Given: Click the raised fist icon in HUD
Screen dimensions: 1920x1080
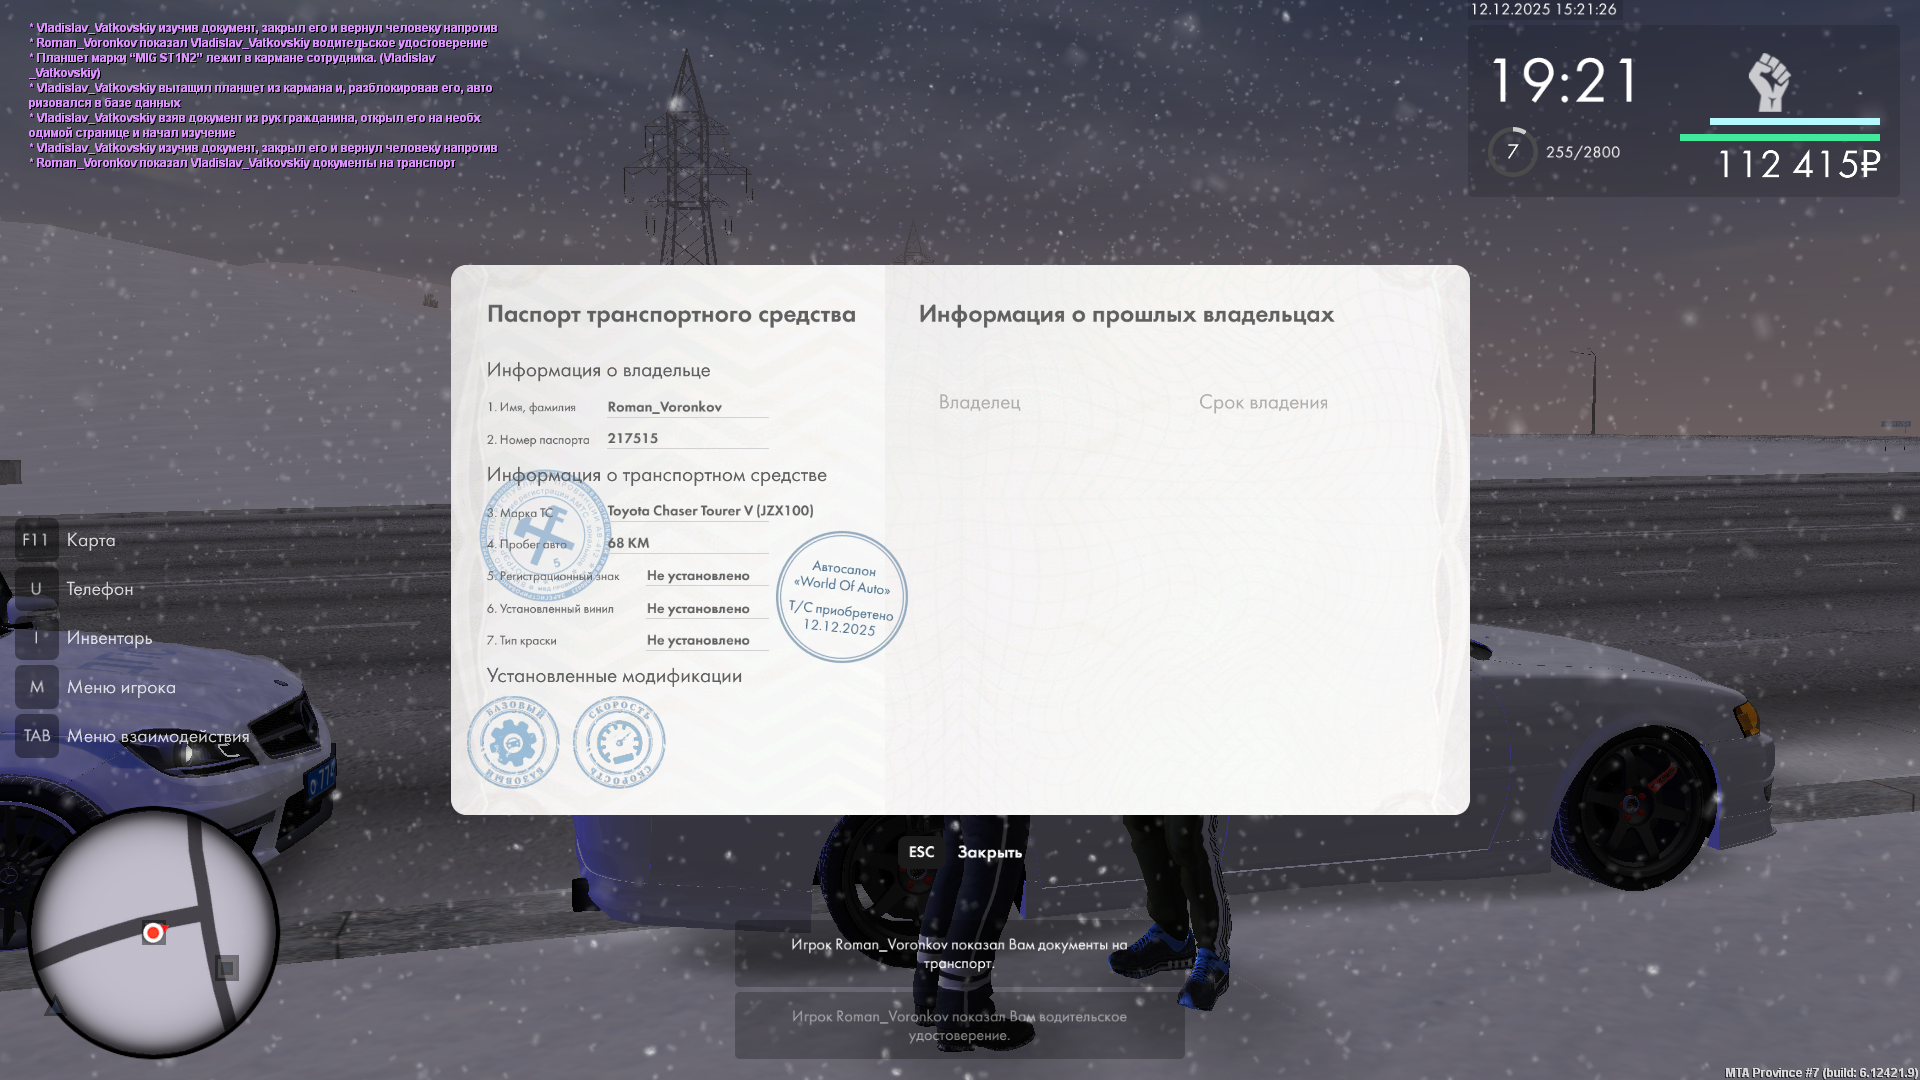Looking at the screenshot, I should [1768, 83].
